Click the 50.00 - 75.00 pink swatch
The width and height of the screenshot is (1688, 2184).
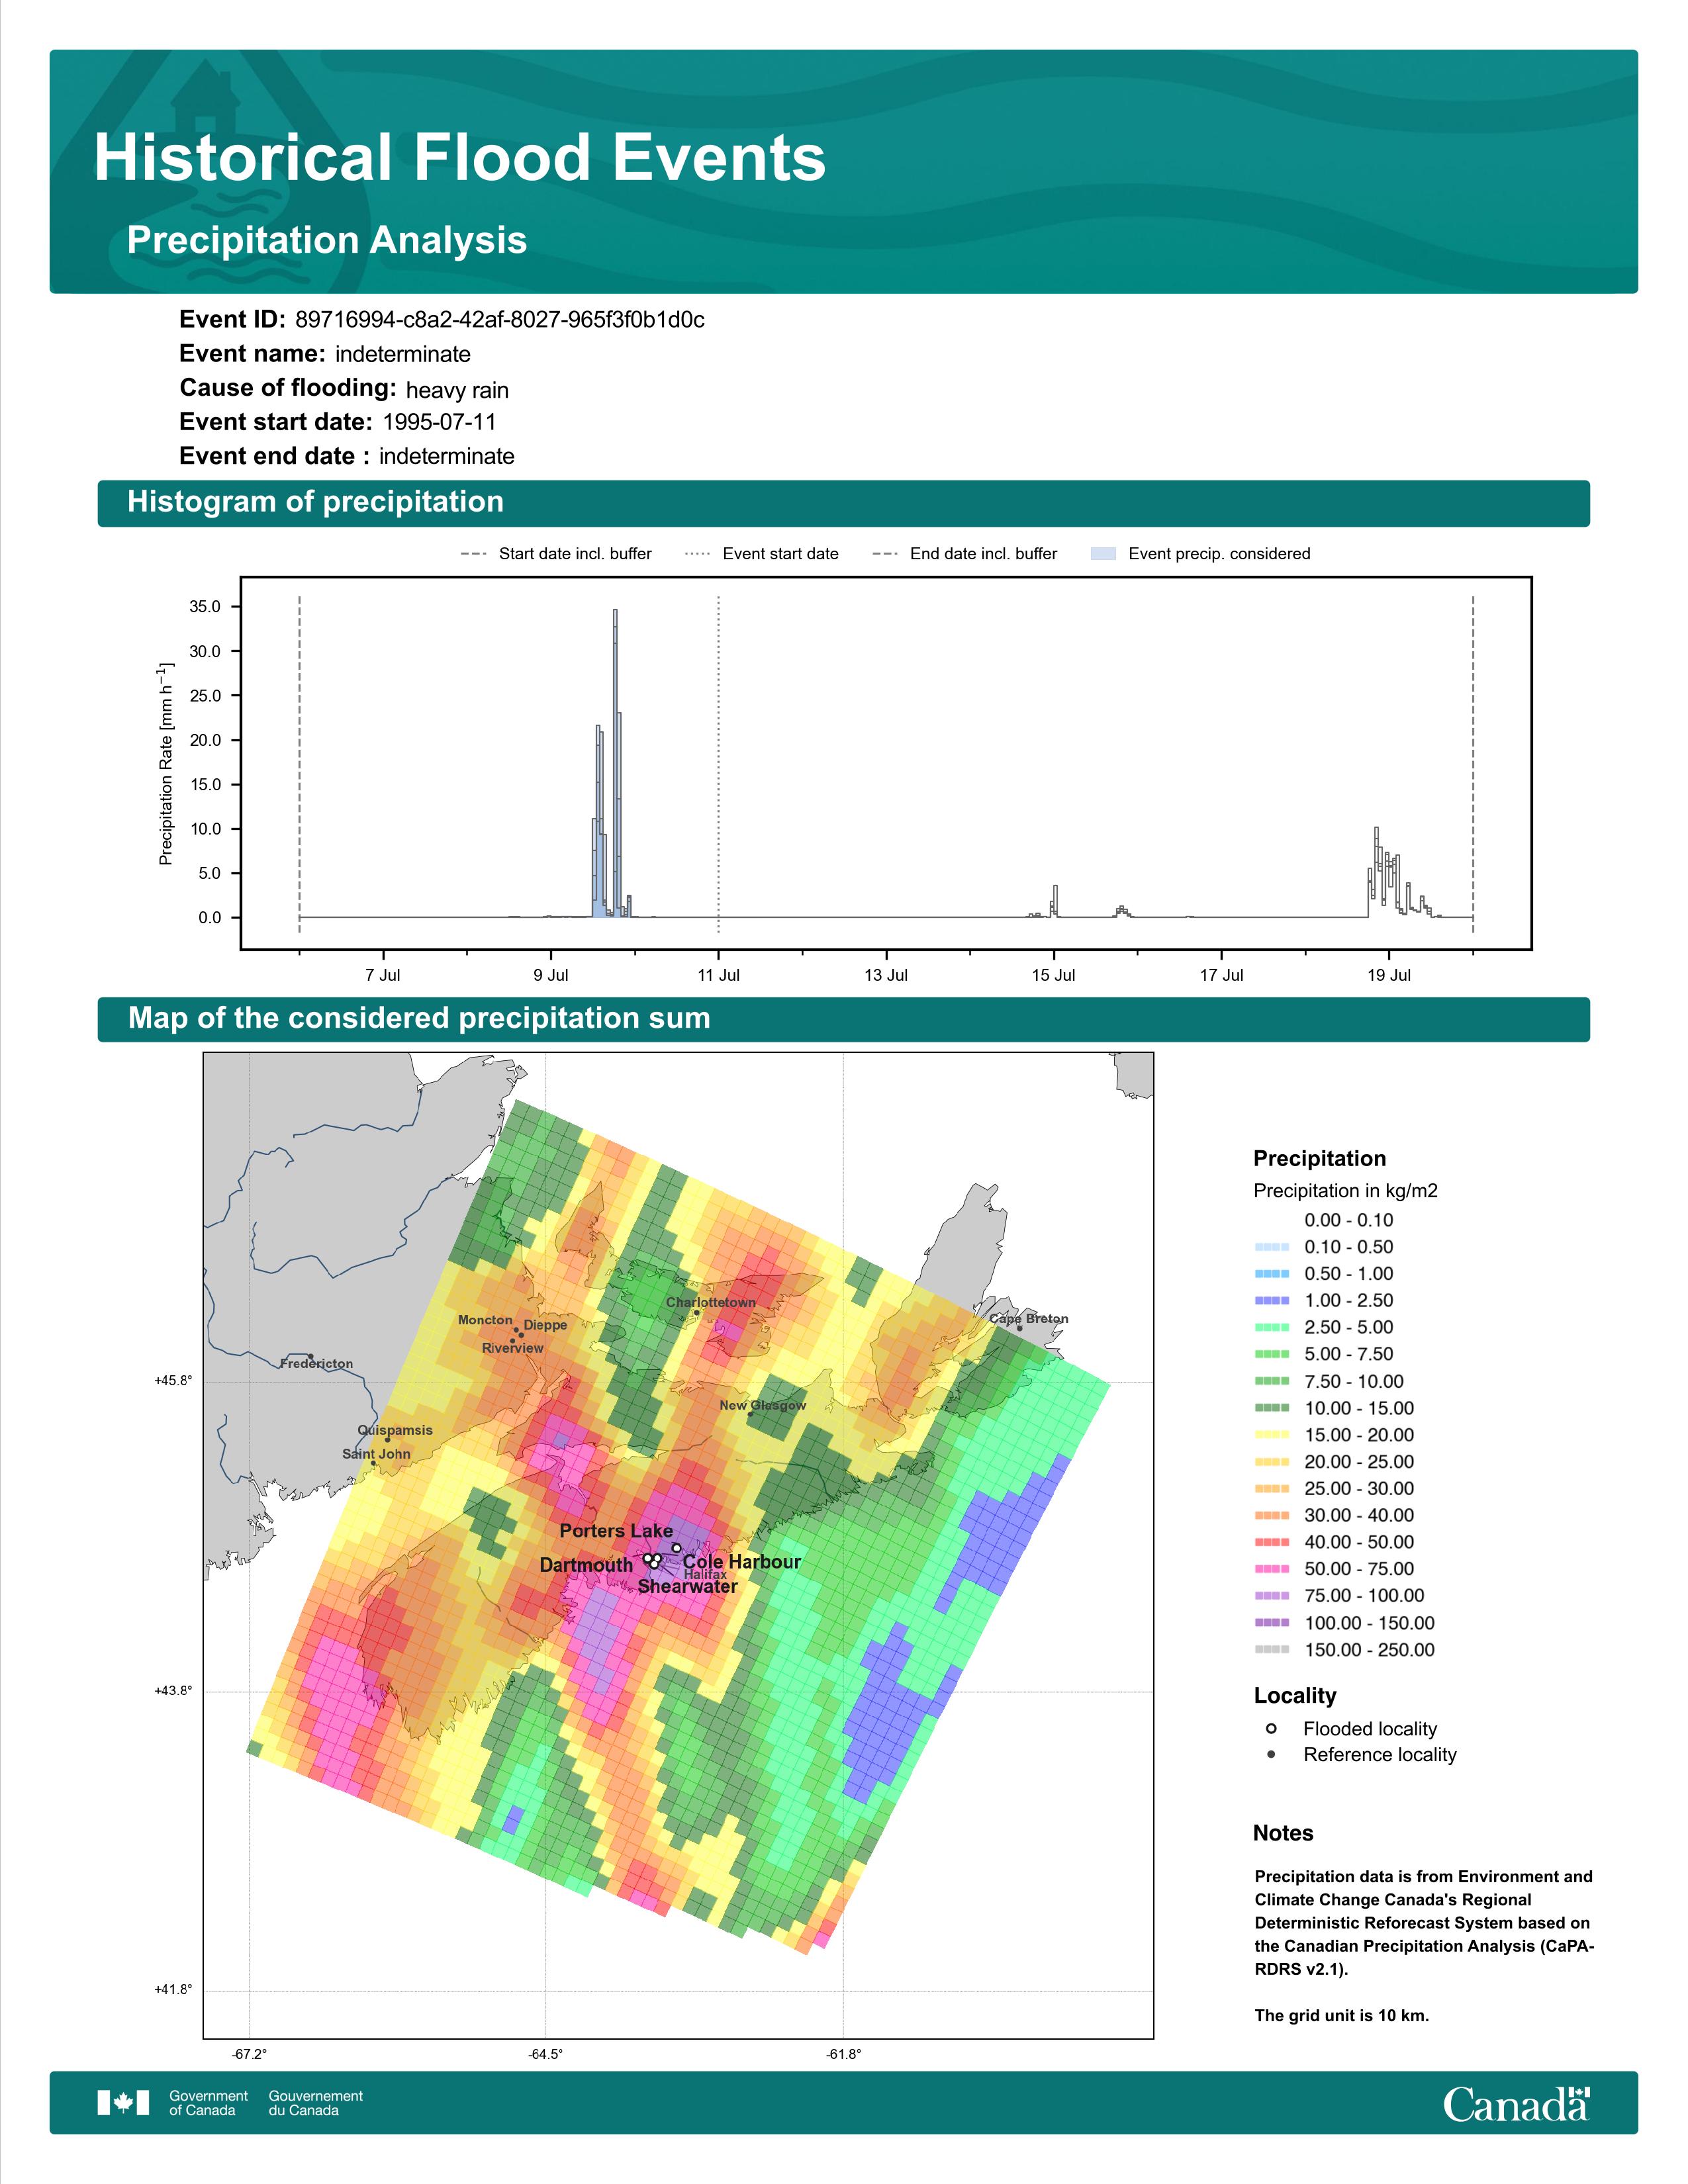point(1272,1569)
